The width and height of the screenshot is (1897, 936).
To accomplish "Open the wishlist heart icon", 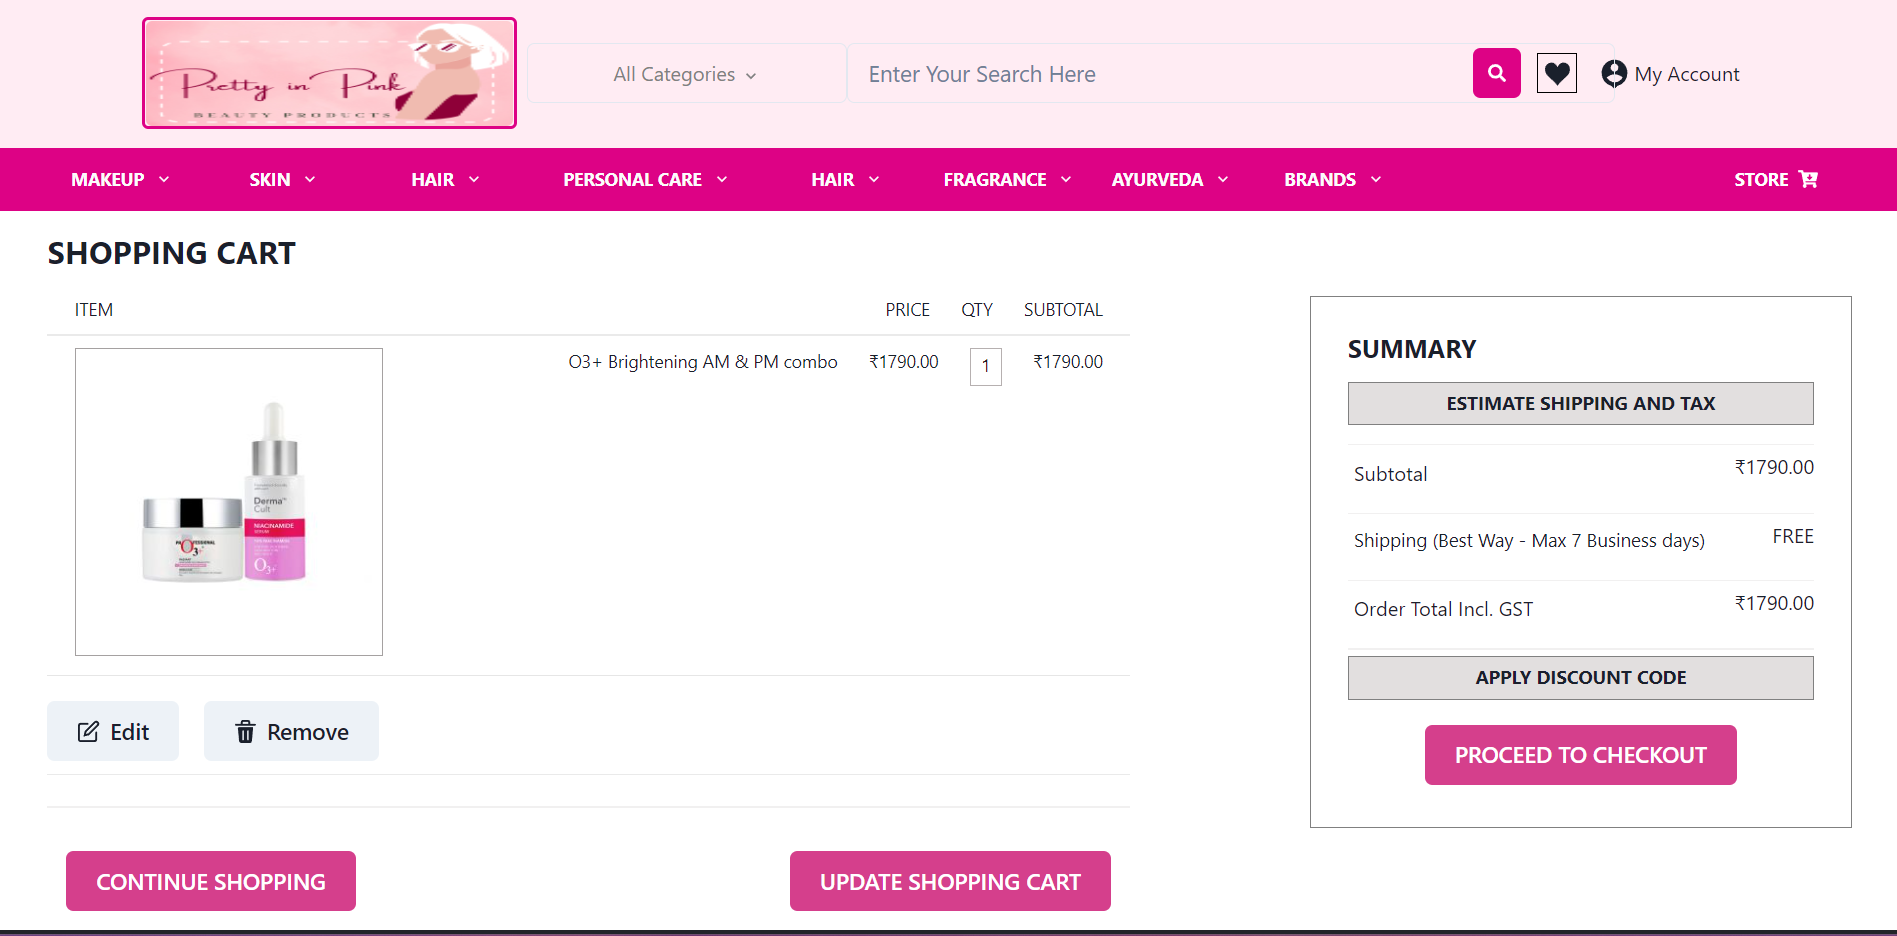I will pyautogui.click(x=1556, y=73).
